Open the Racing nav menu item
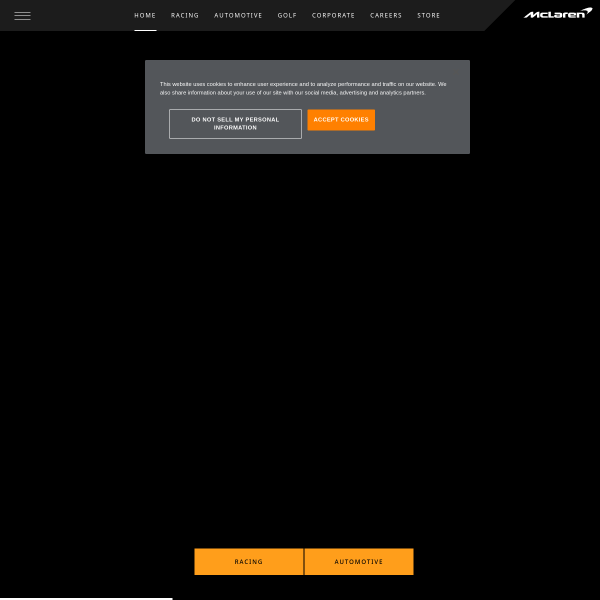 (185, 16)
